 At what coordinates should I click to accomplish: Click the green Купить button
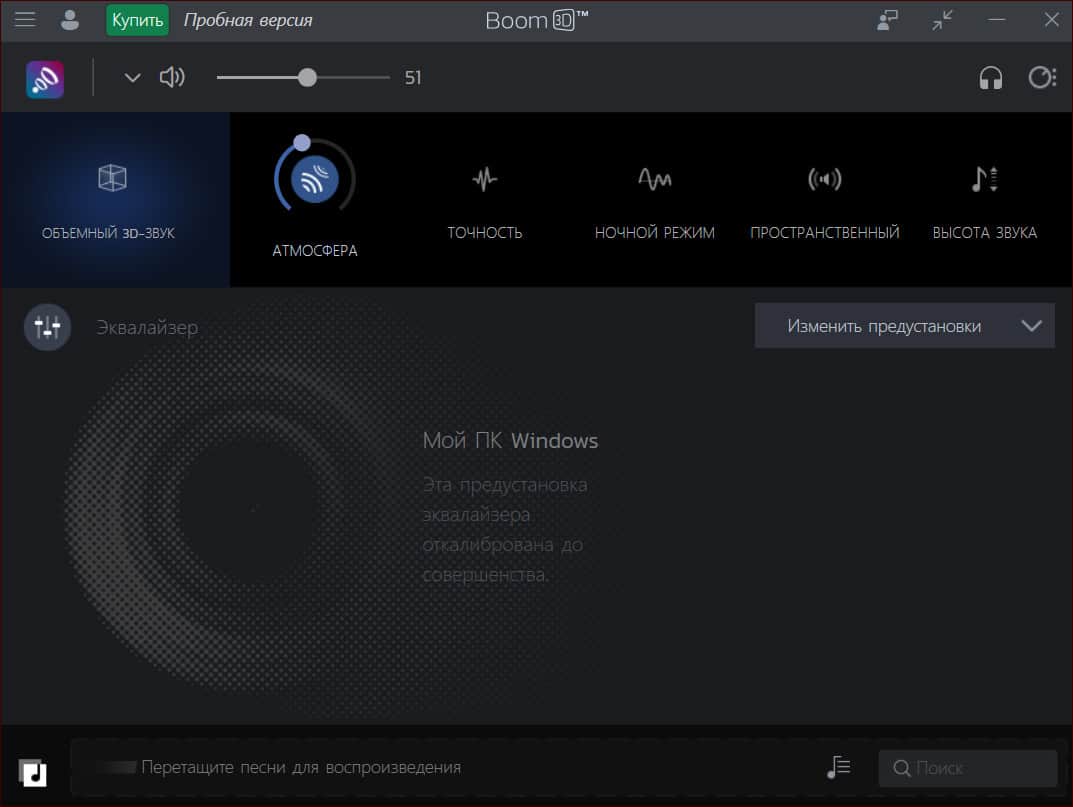point(138,20)
